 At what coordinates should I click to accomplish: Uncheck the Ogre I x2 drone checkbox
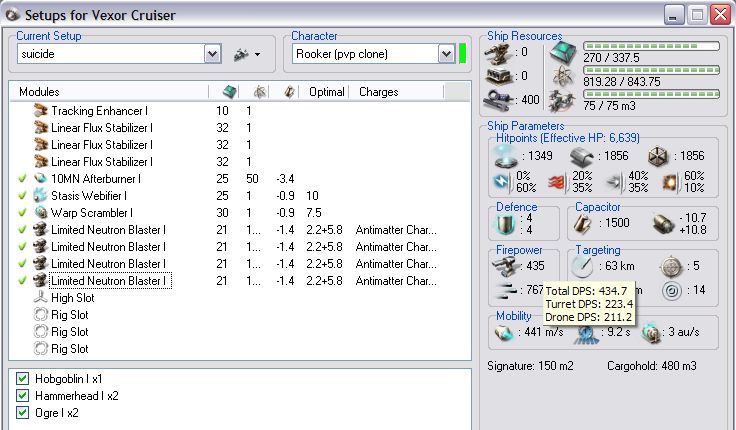pyautogui.click(x=22, y=413)
